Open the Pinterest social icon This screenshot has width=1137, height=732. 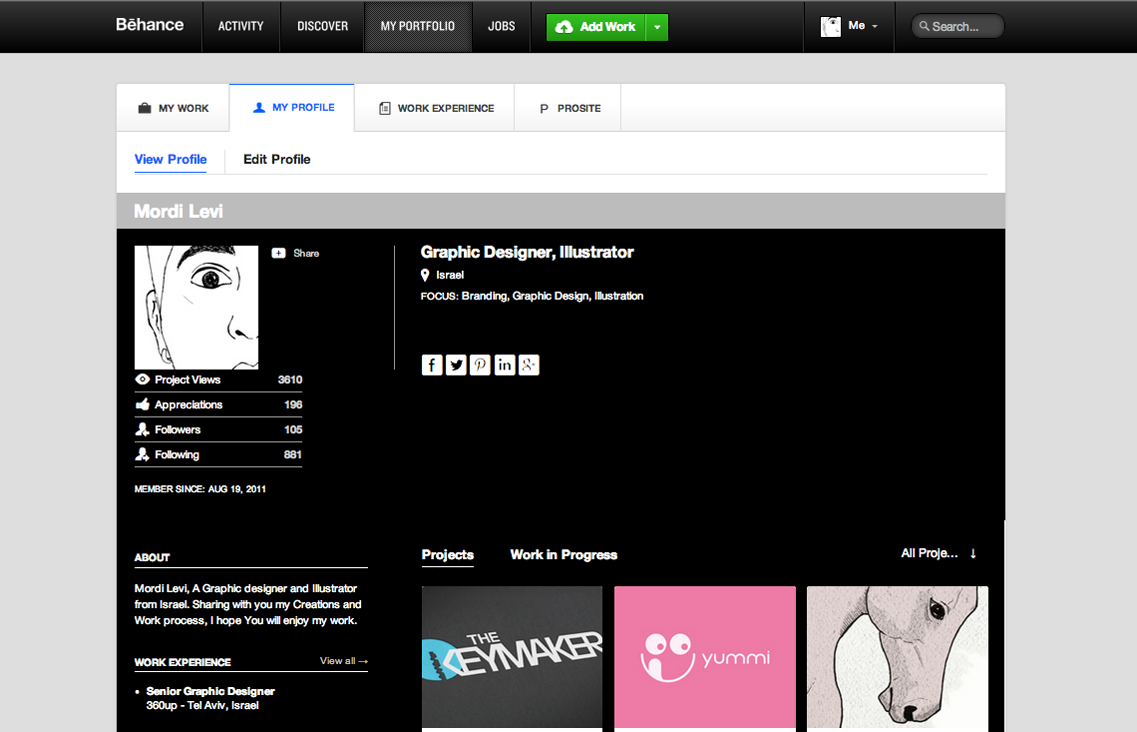click(x=480, y=365)
